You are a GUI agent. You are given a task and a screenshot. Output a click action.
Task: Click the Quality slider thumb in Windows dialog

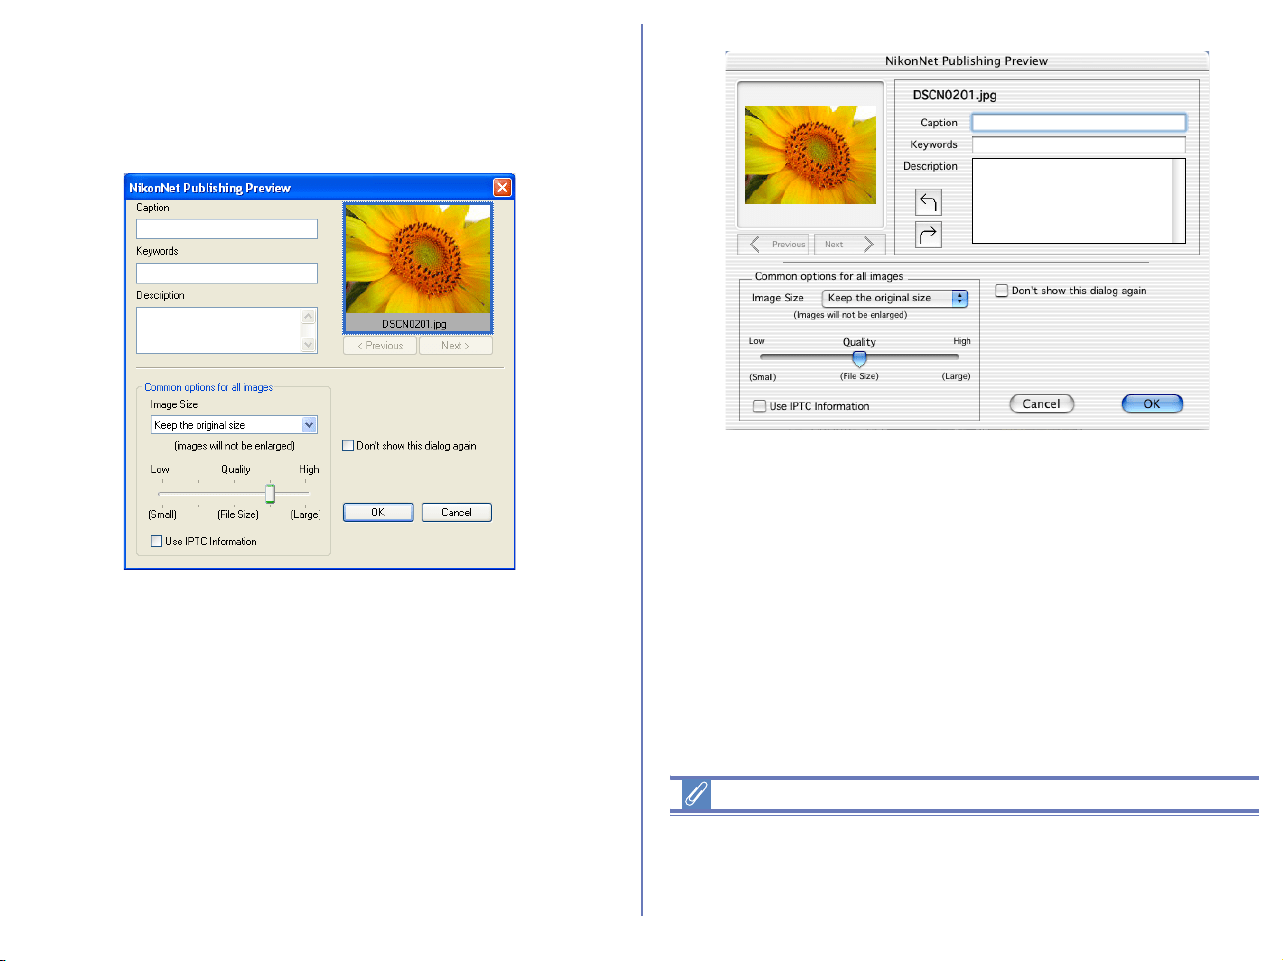click(x=270, y=494)
